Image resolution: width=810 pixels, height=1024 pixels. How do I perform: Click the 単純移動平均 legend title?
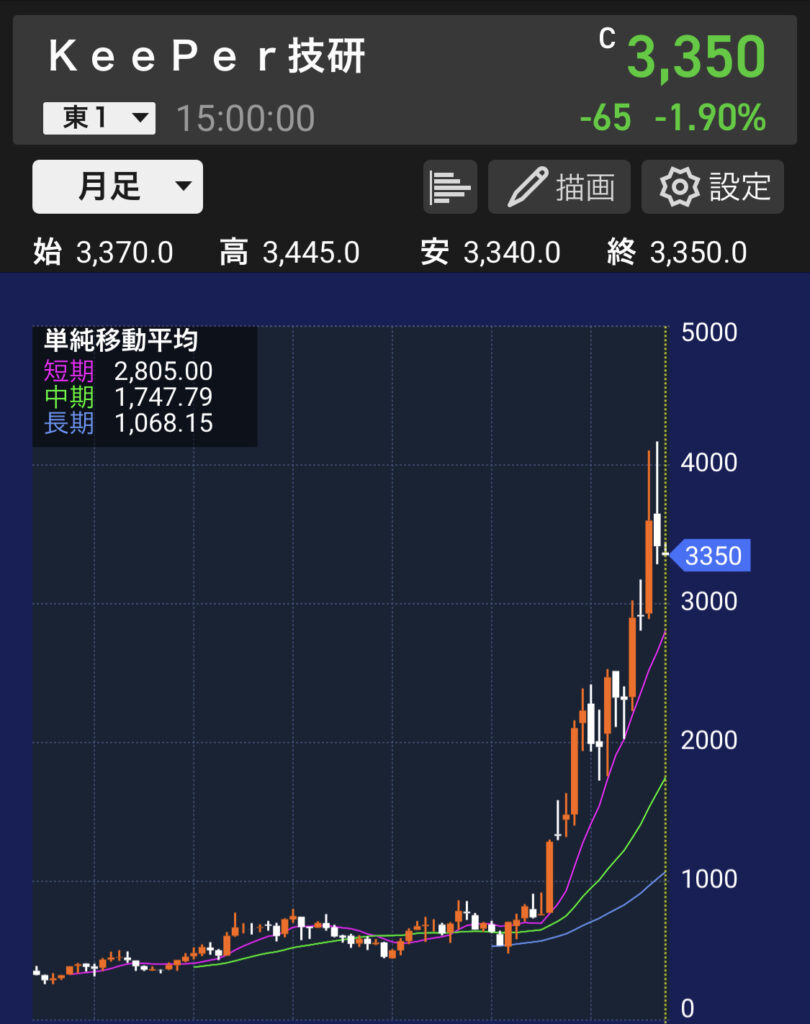point(121,340)
